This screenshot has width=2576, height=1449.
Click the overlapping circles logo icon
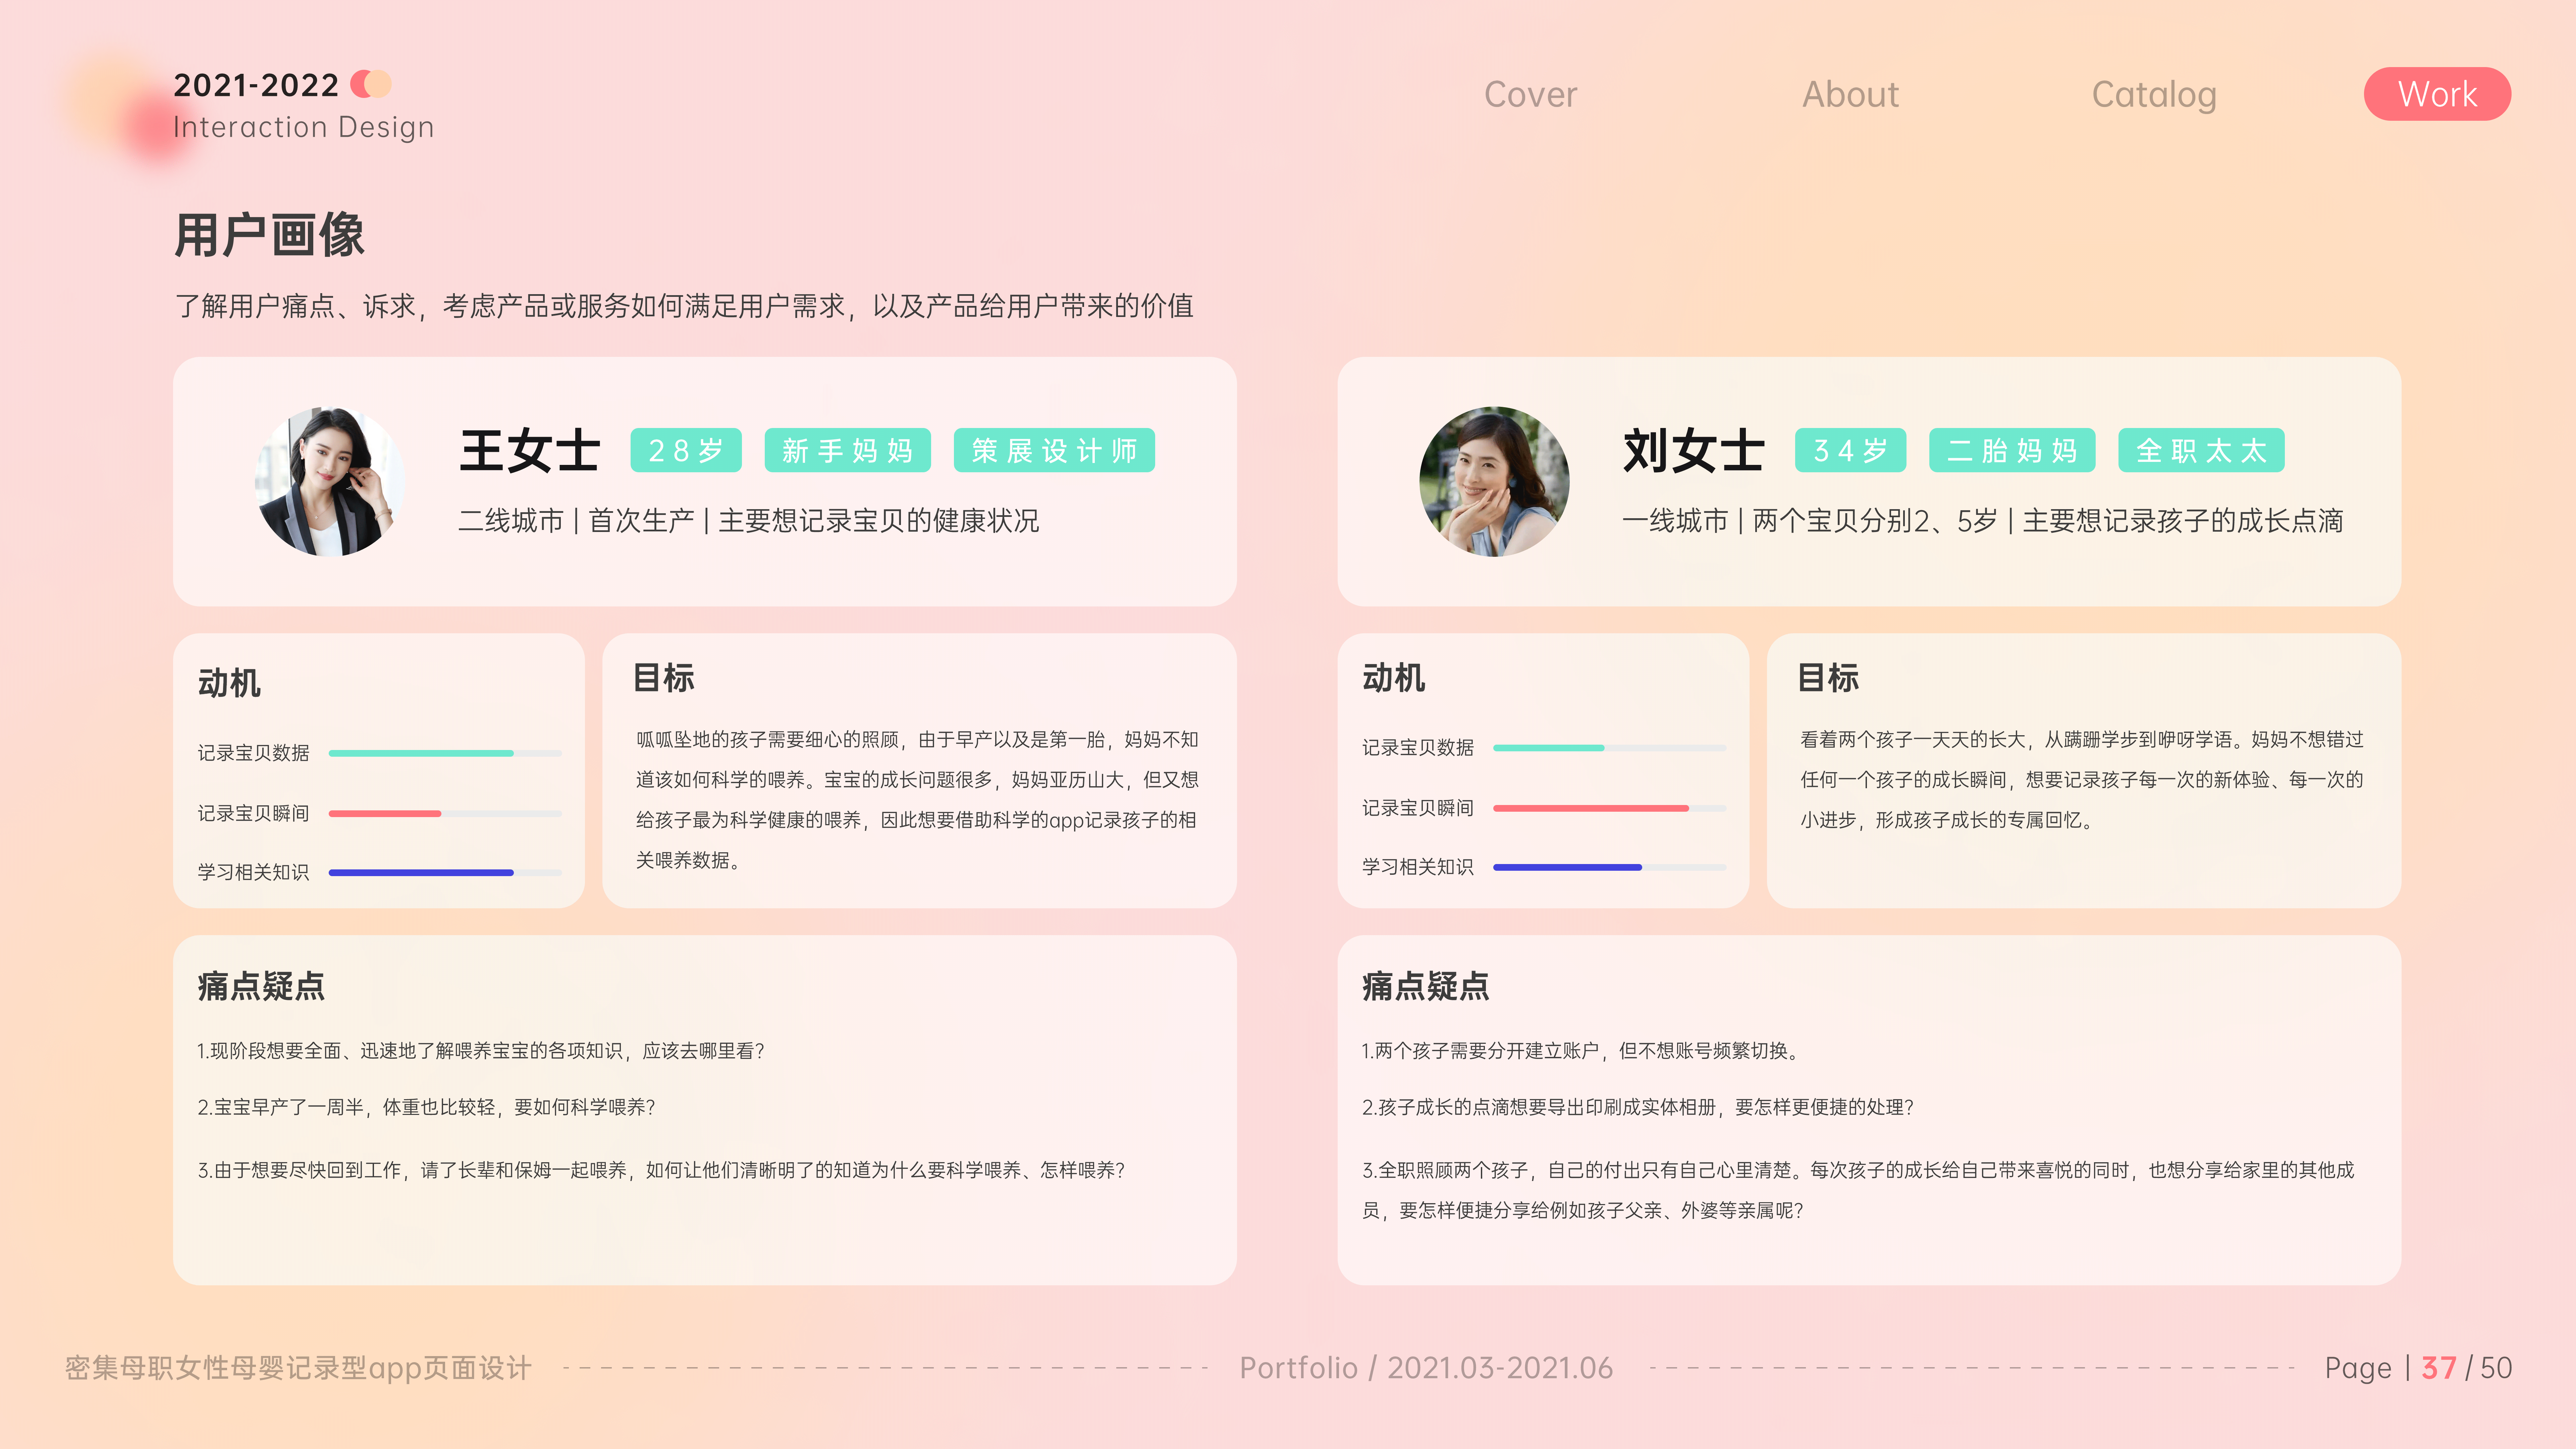371,84
